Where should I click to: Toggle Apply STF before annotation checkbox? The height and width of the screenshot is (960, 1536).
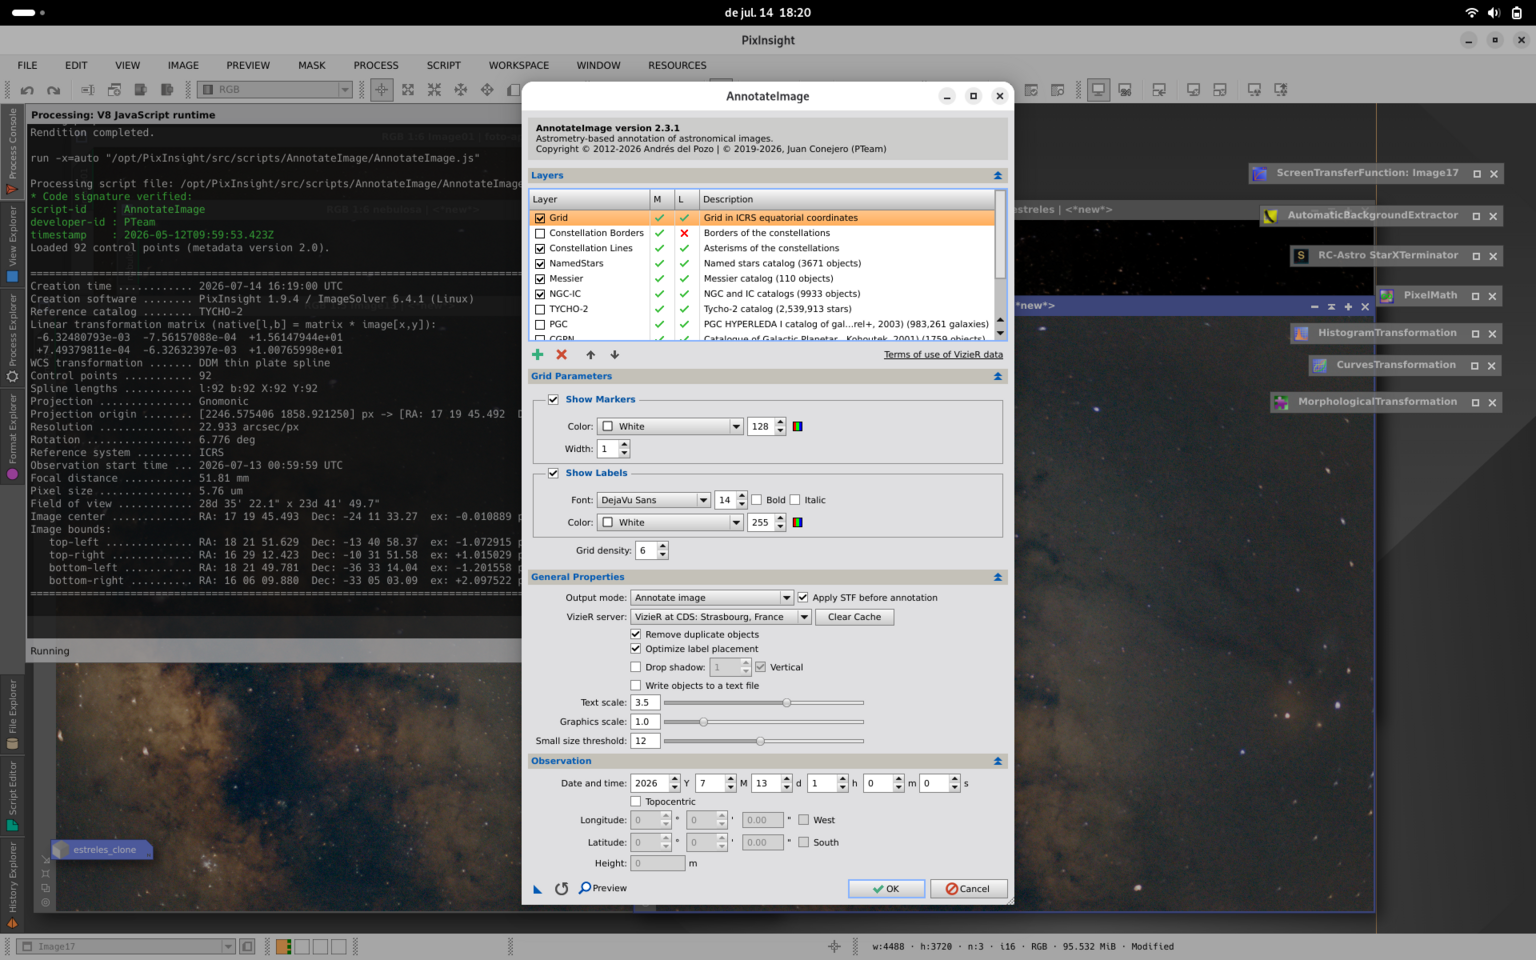pyautogui.click(x=802, y=597)
